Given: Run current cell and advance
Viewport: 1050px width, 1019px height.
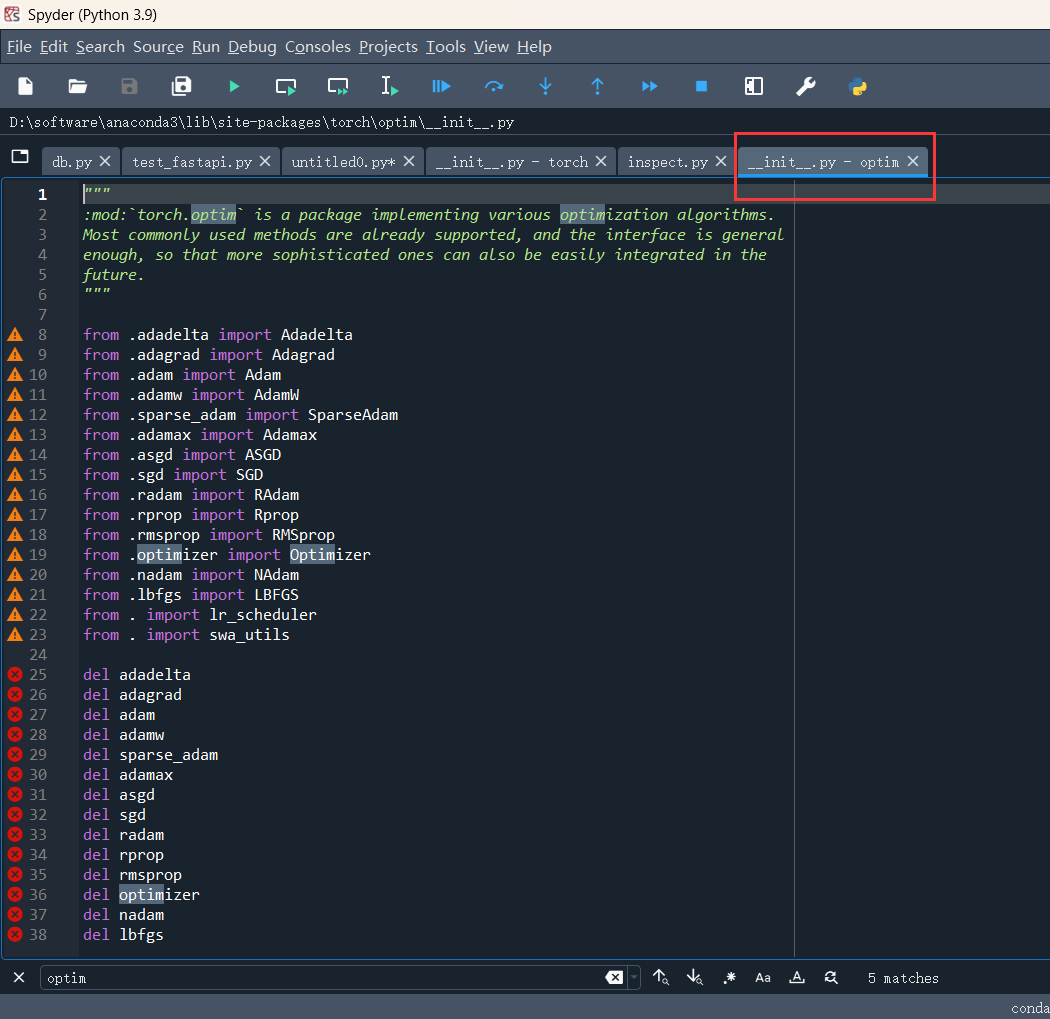Looking at the screenshot, I should [338, 86].
